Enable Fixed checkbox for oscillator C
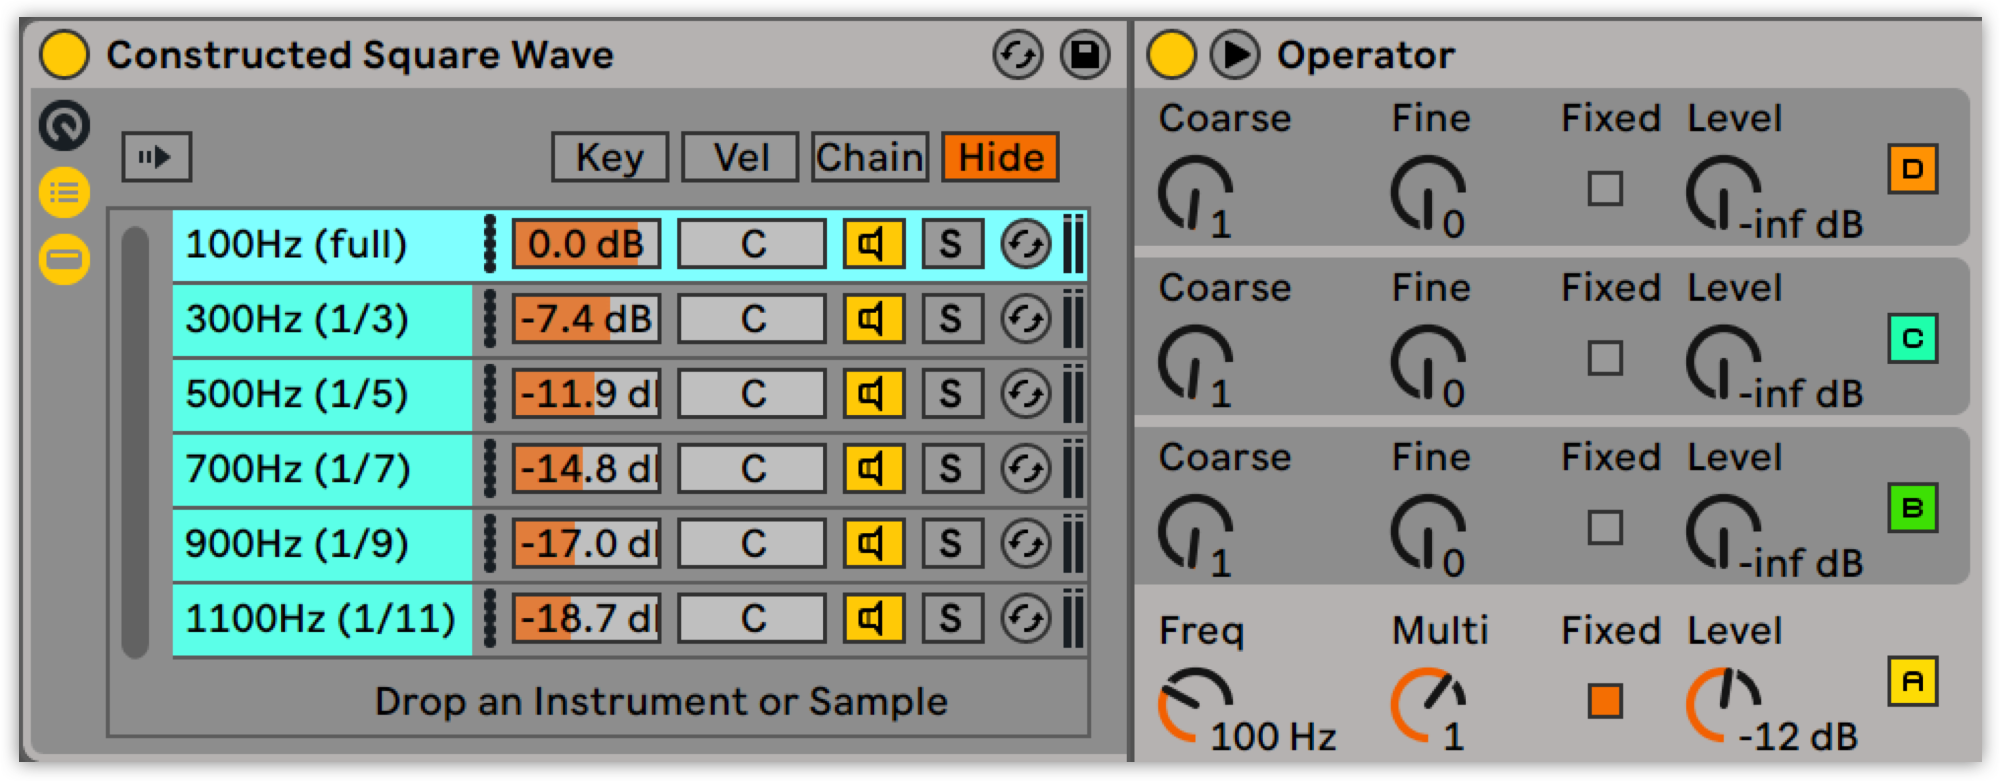Screen dimensions: 2000x782 coord(1605,358)
